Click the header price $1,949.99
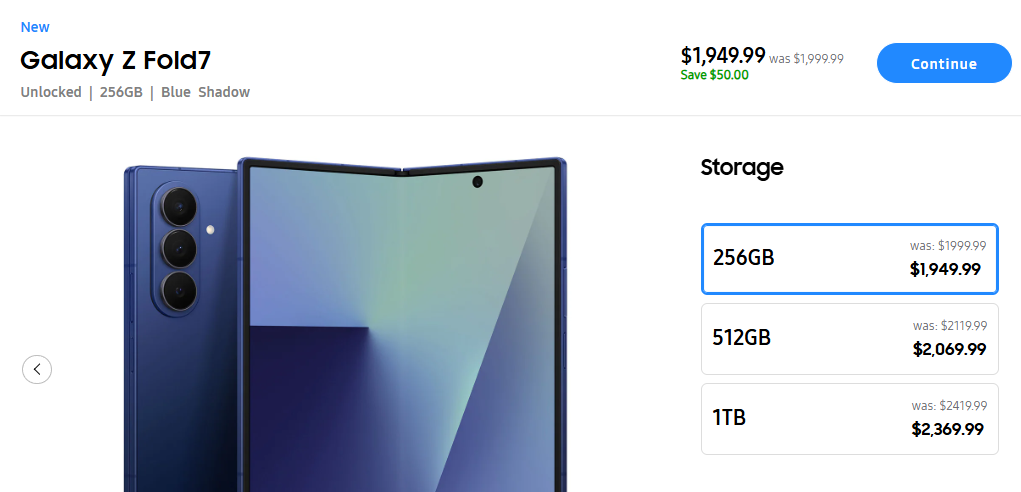 click(x=723, y=54)
